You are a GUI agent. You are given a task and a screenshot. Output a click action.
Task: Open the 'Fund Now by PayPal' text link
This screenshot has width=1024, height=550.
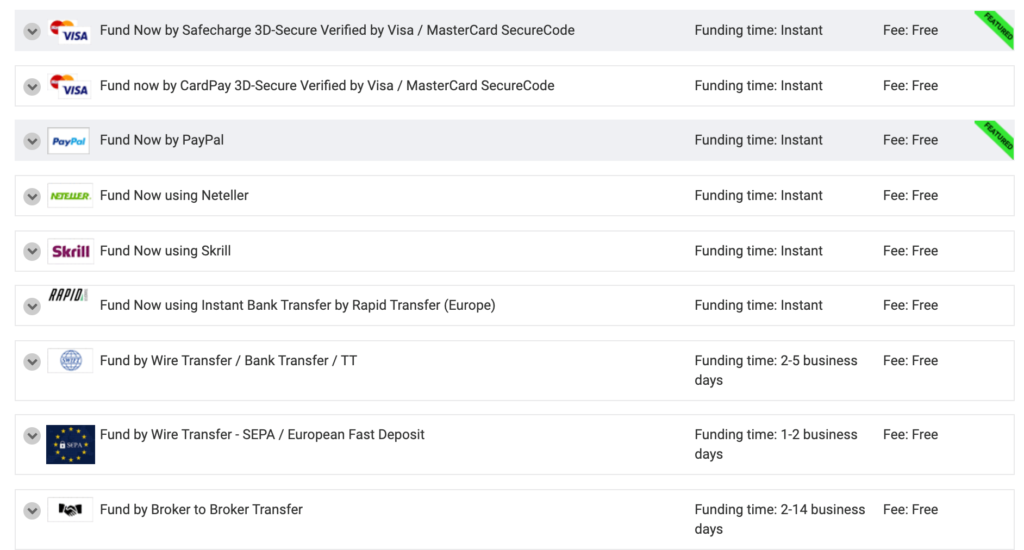162,140
